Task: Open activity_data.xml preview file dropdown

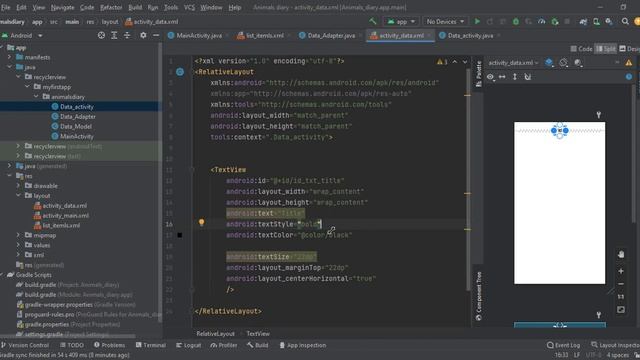Action: (x=513, y=62)
